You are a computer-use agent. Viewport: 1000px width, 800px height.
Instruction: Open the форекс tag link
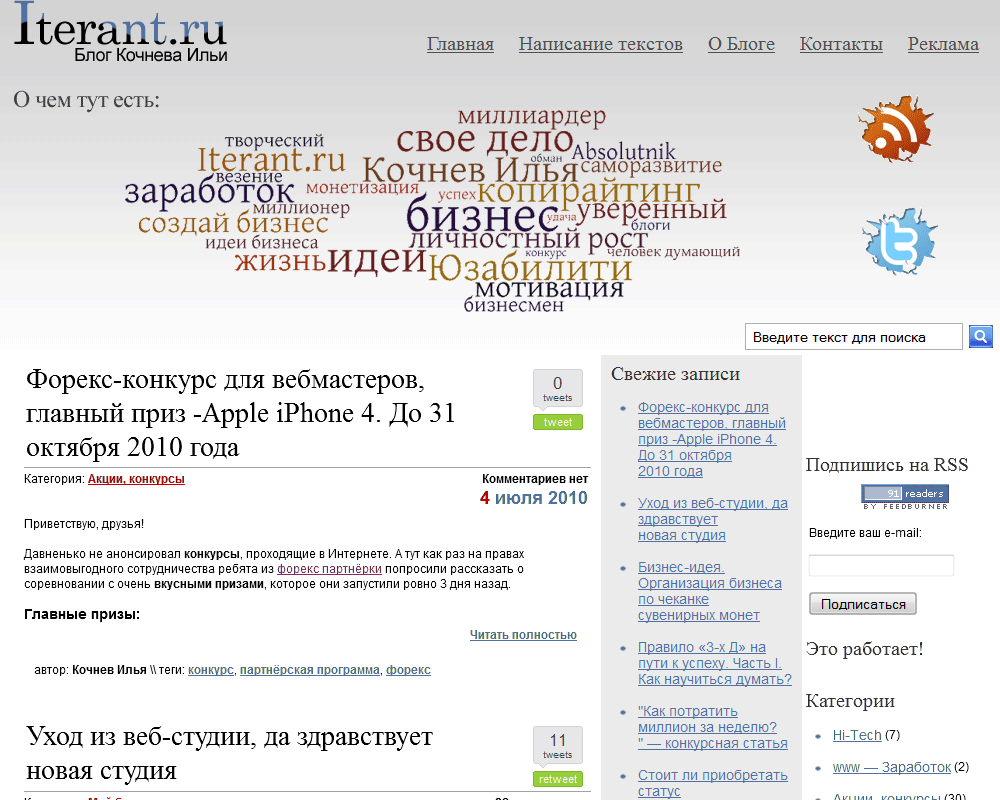point(408,670)
